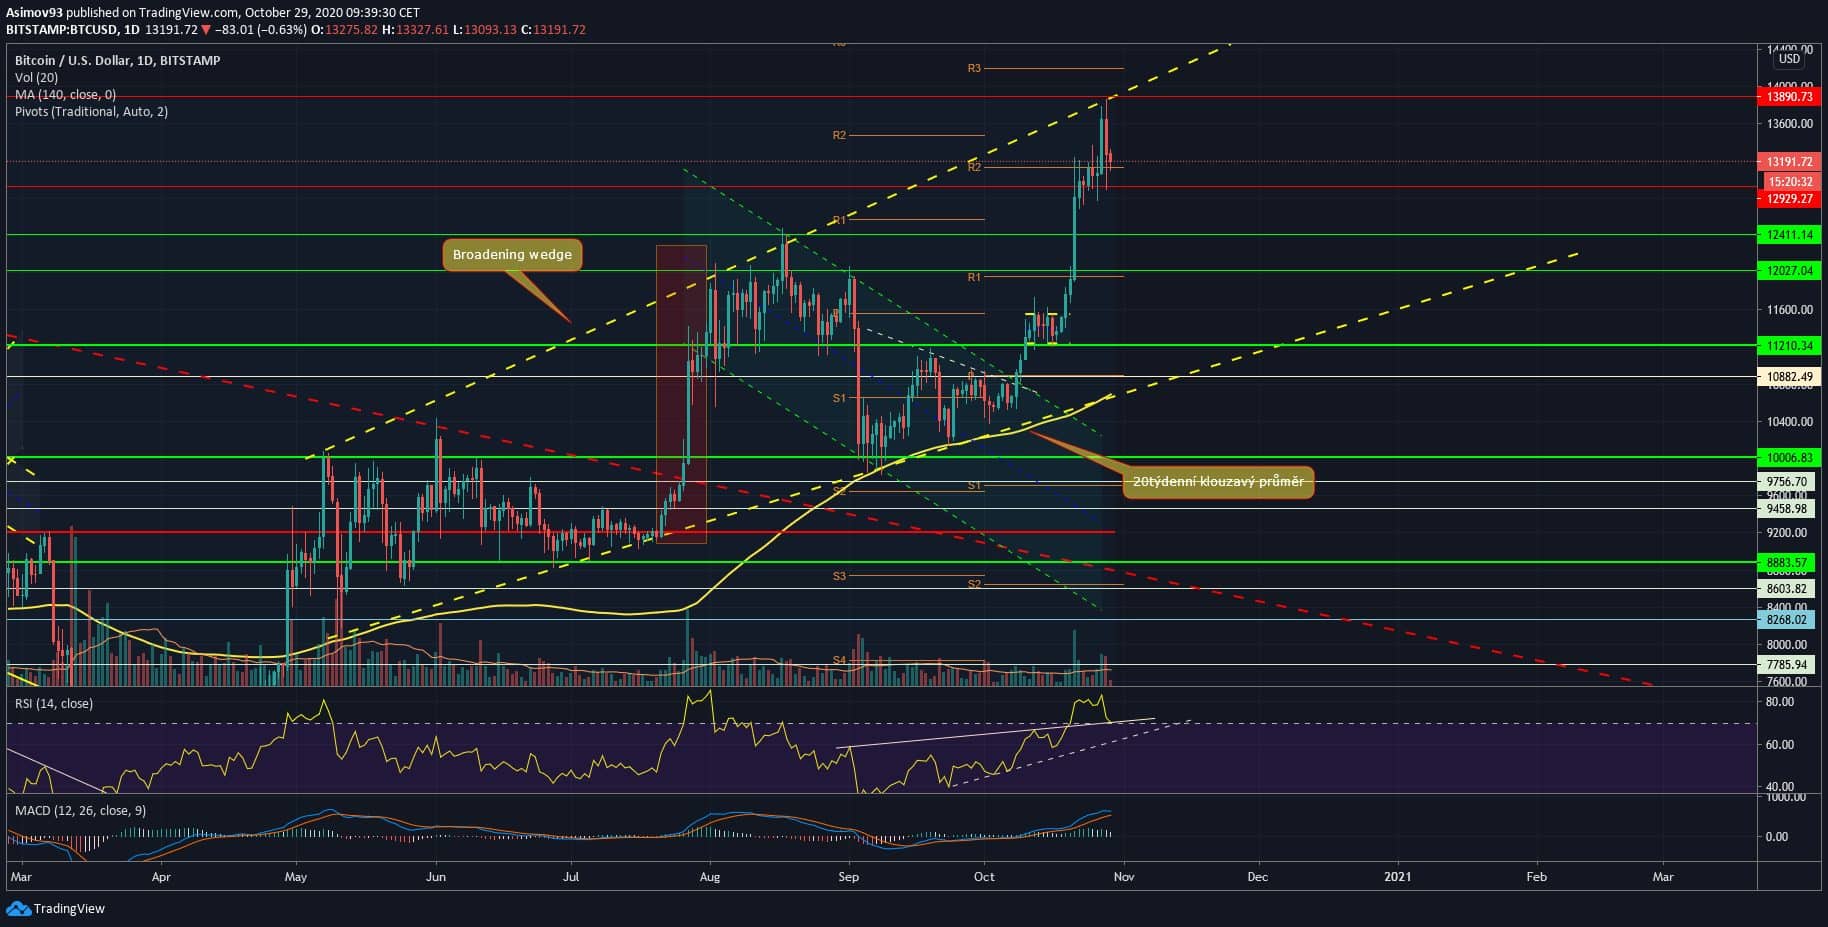The width and height of the screenshot is (1828, 927).
Task: Click the Aug label on time axis
Action: coord(709,877)
